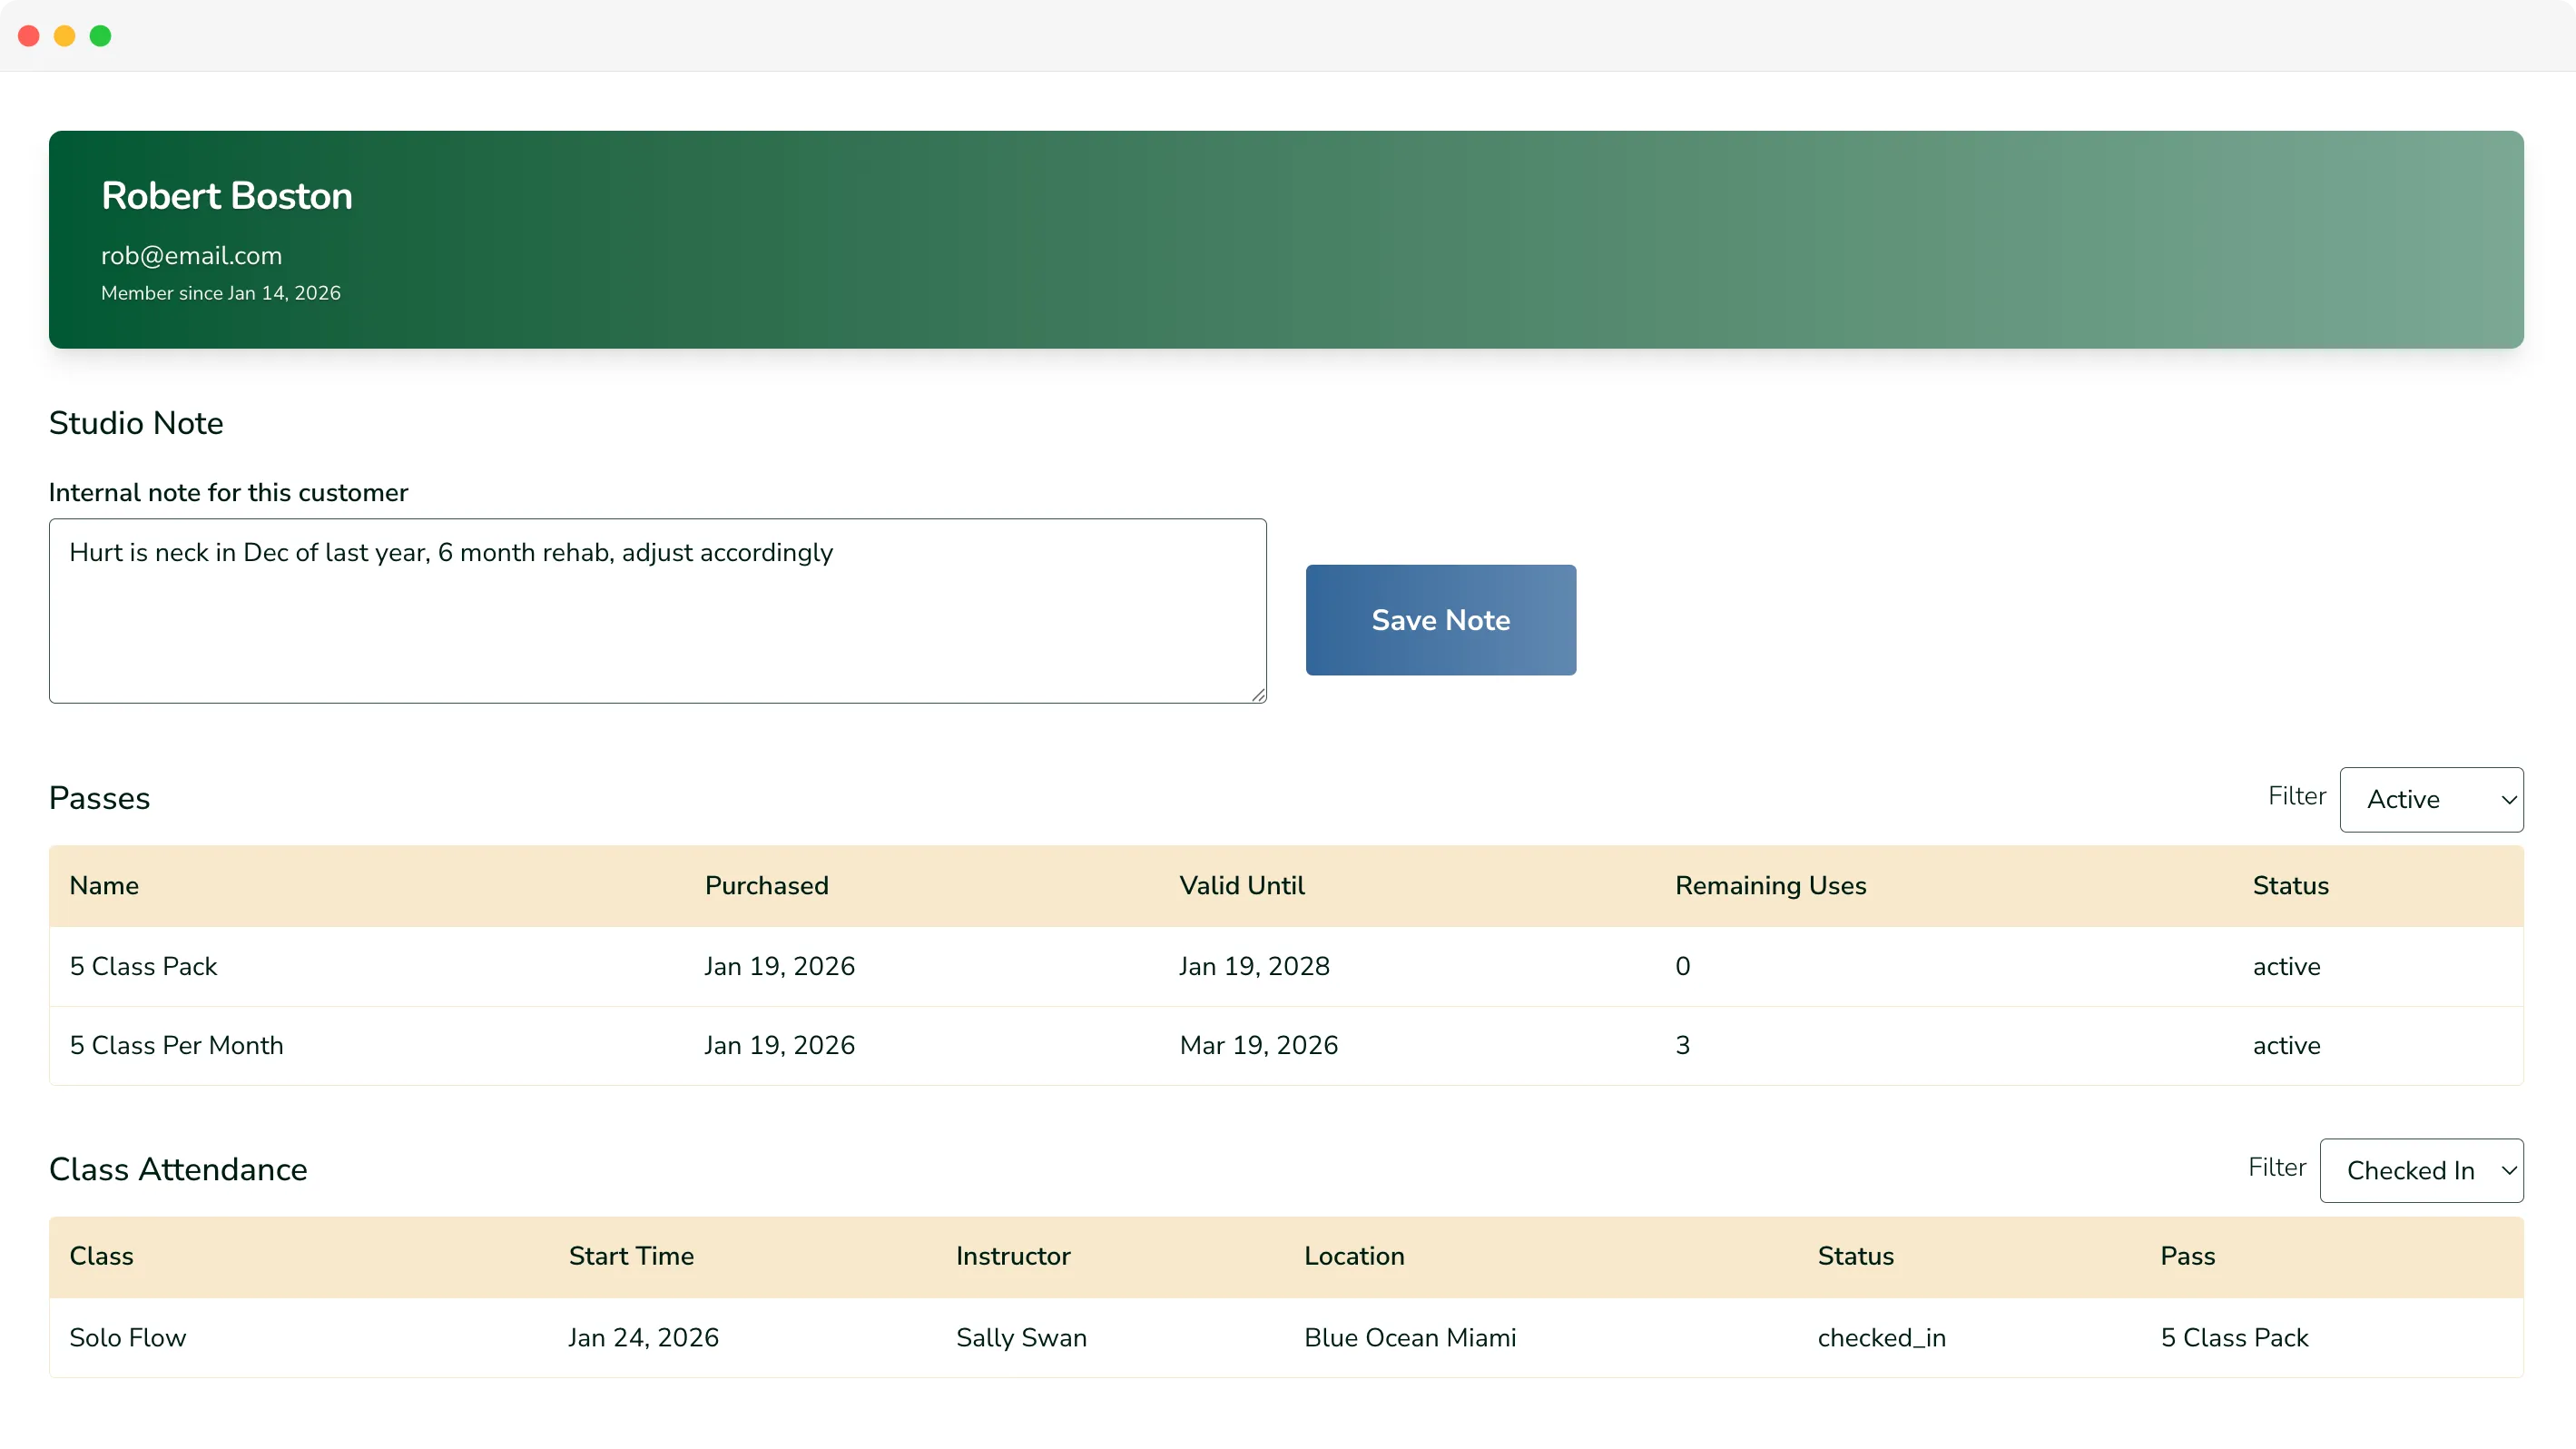The height and width of the screenshot is (1449, 2576).
Task: Select the checked_in status cell
Action: click(x=1881, y=1337)
